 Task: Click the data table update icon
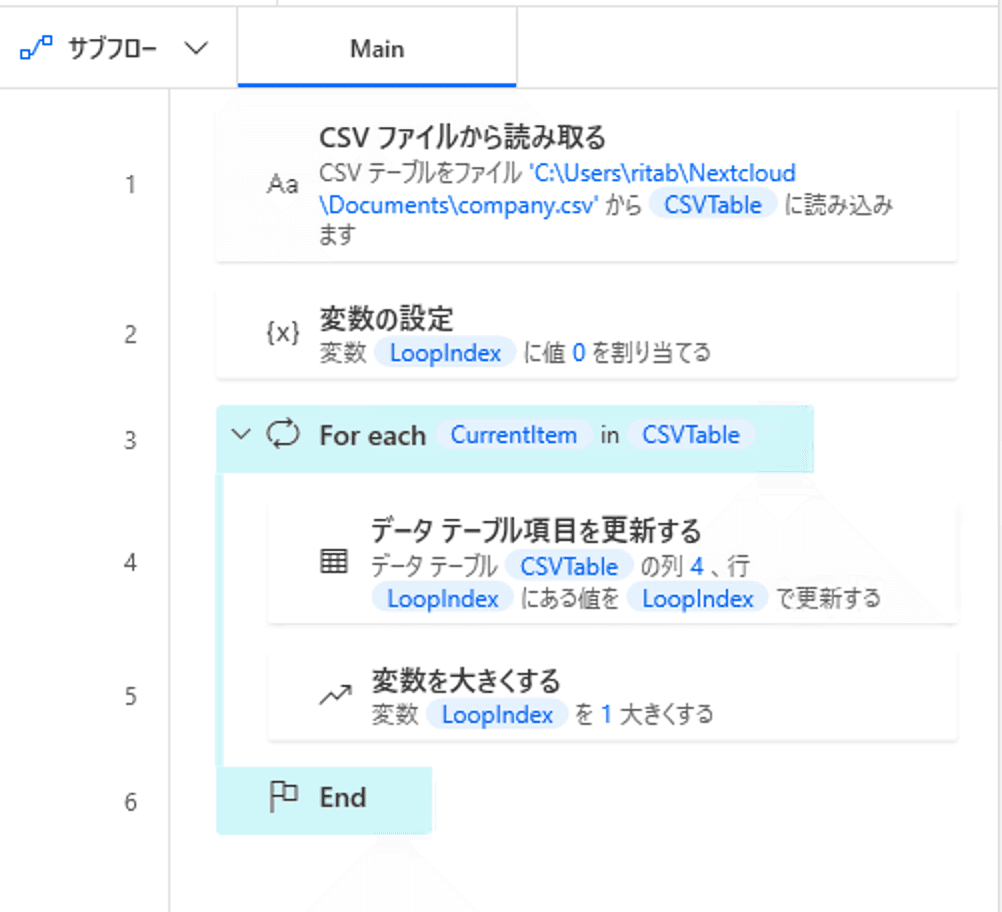pyautogui.click(x=333, y=563)
